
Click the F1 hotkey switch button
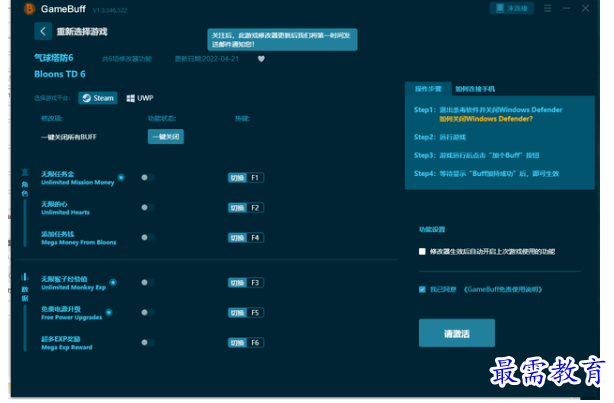pos(246,178)
